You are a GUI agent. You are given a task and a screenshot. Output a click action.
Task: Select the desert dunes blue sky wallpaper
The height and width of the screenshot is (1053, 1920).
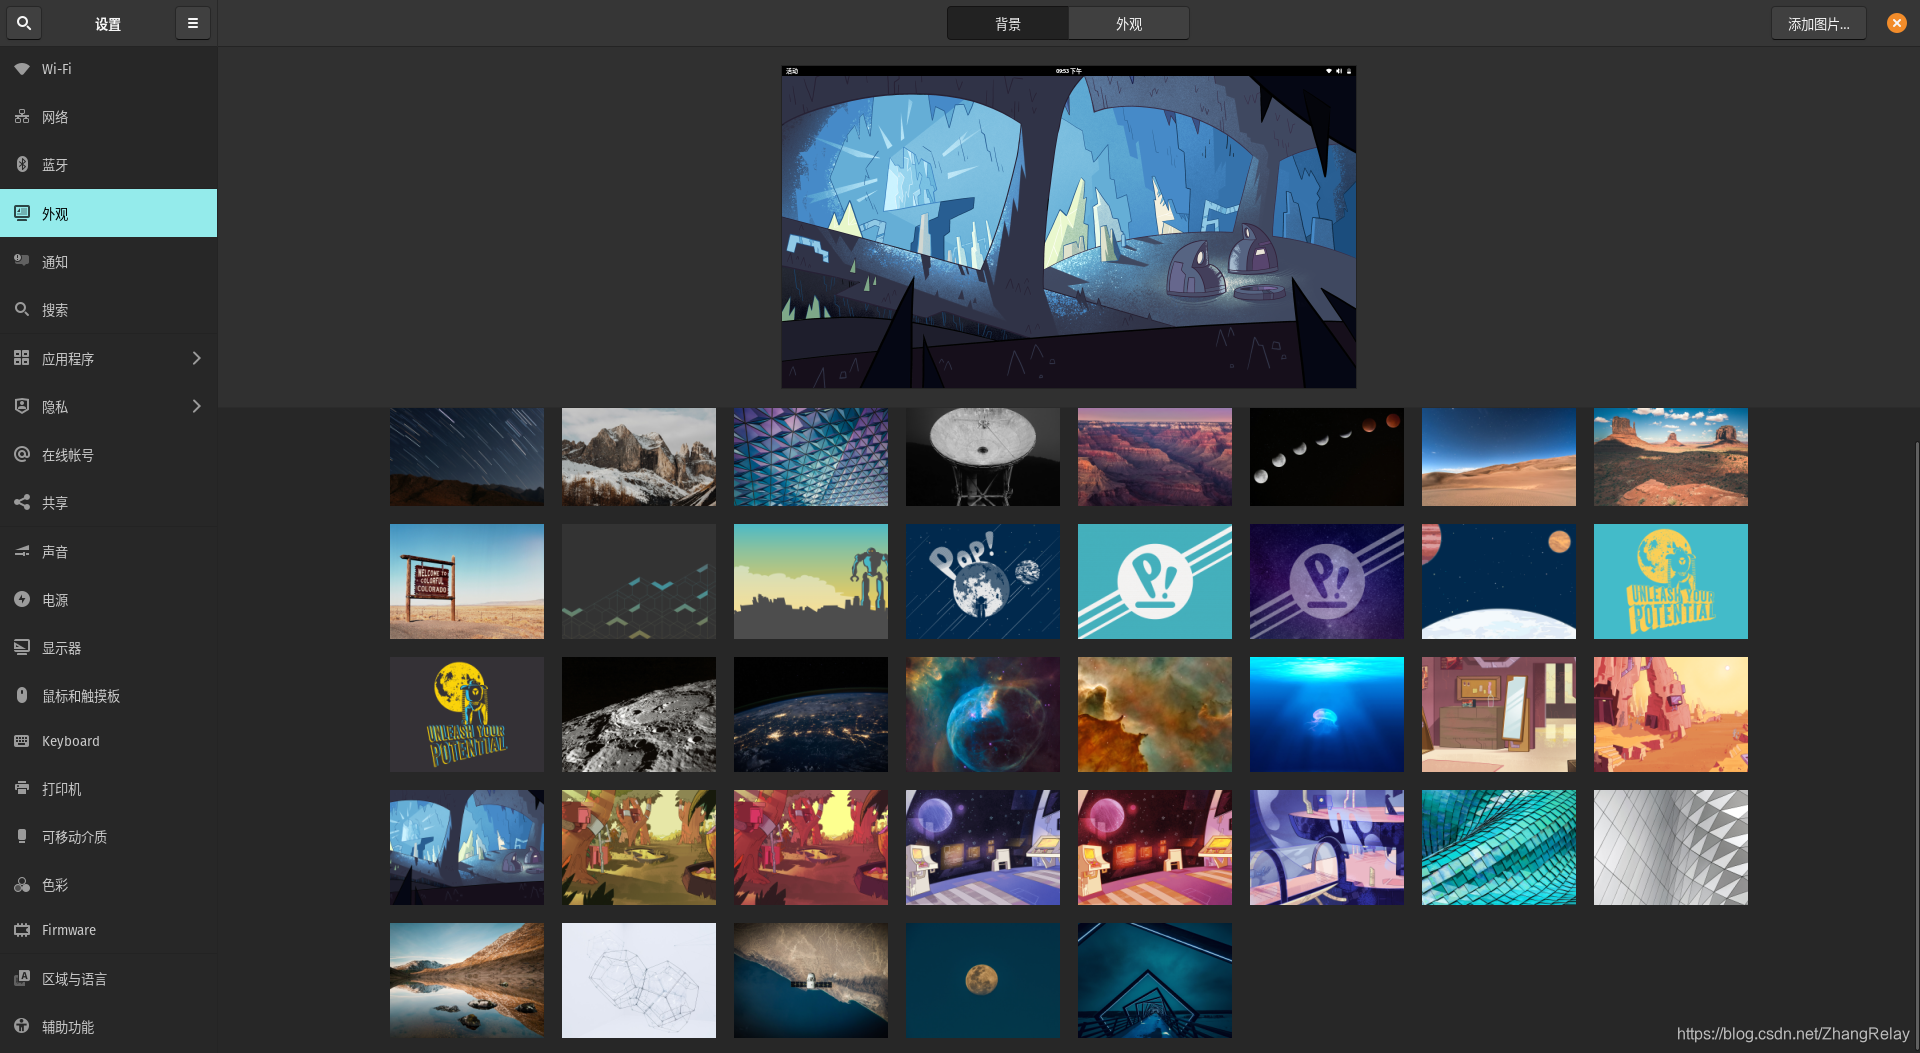[x=1499, y=457]
